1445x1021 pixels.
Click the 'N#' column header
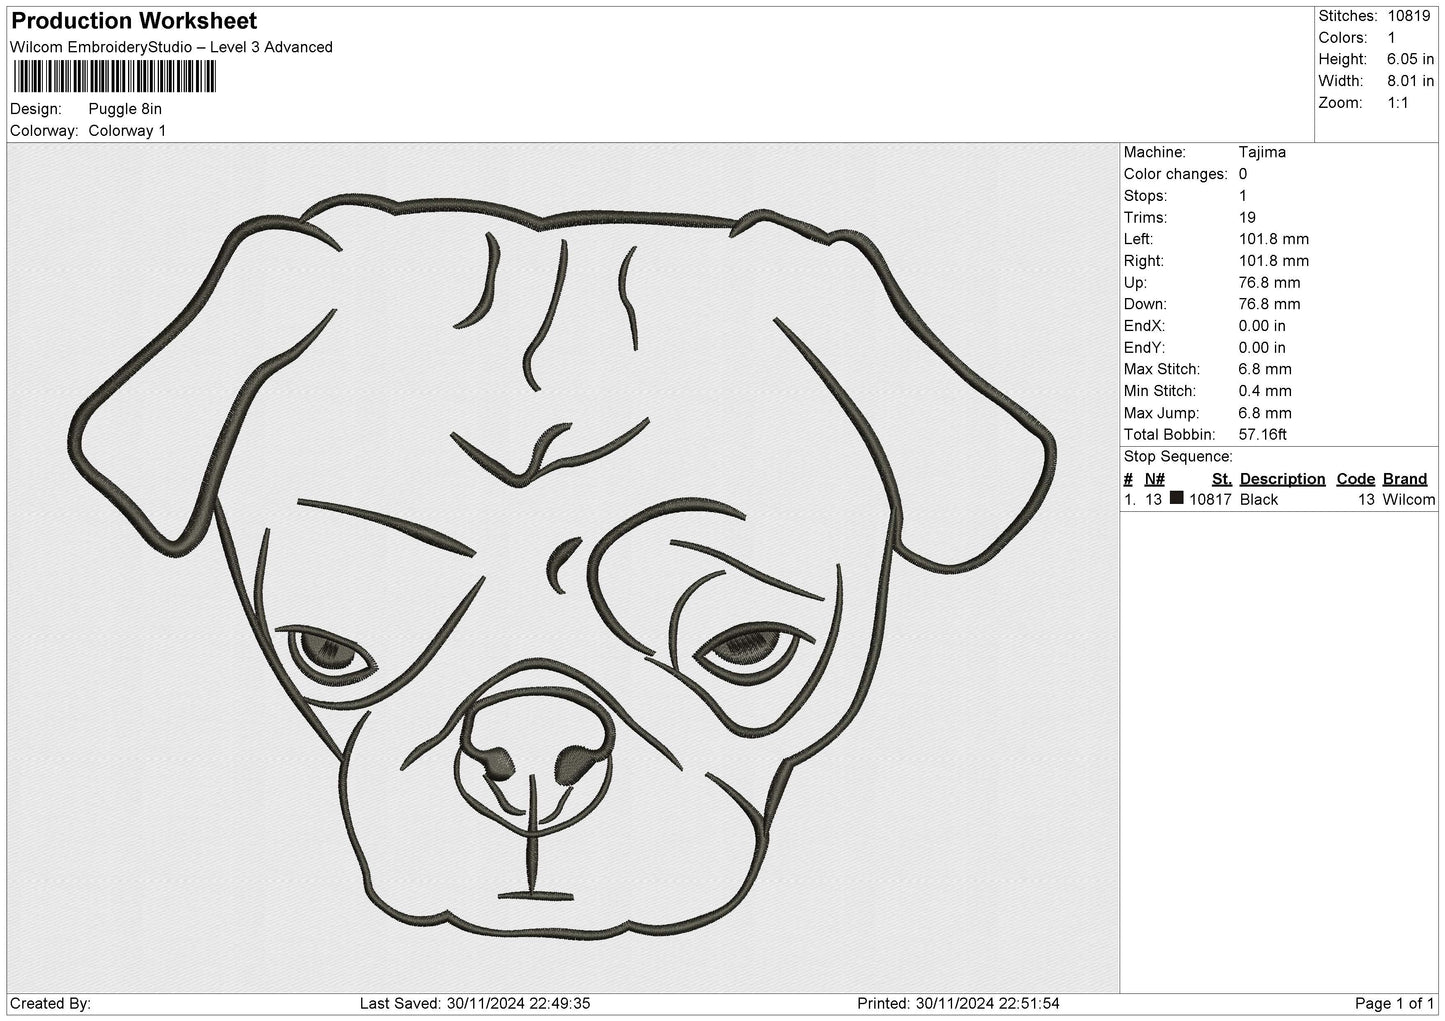tap(1155, 479)
